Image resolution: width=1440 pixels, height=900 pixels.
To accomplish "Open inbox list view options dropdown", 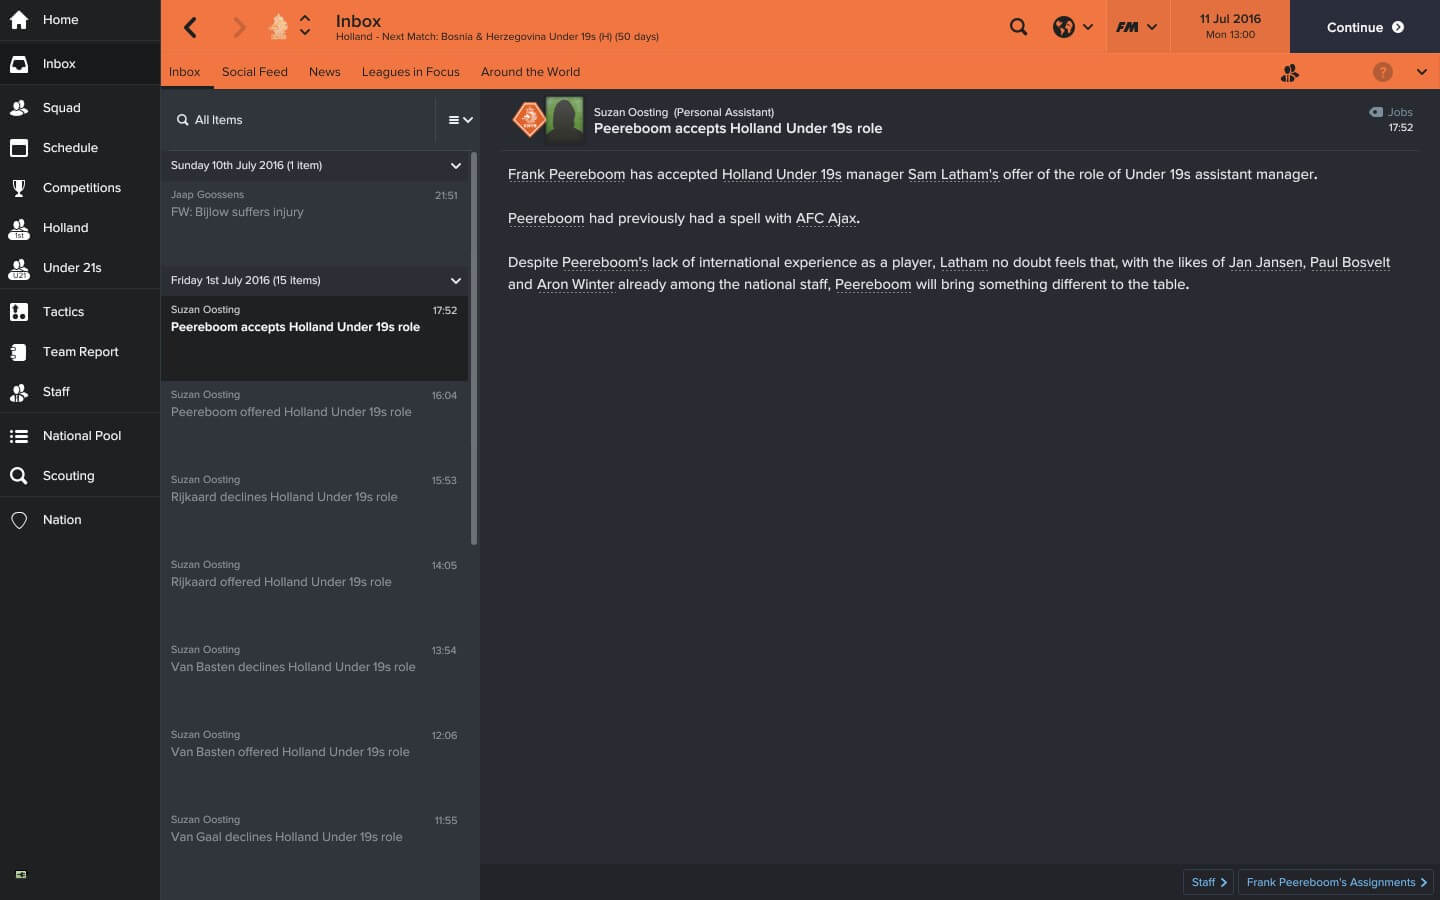I will [460, 120].
